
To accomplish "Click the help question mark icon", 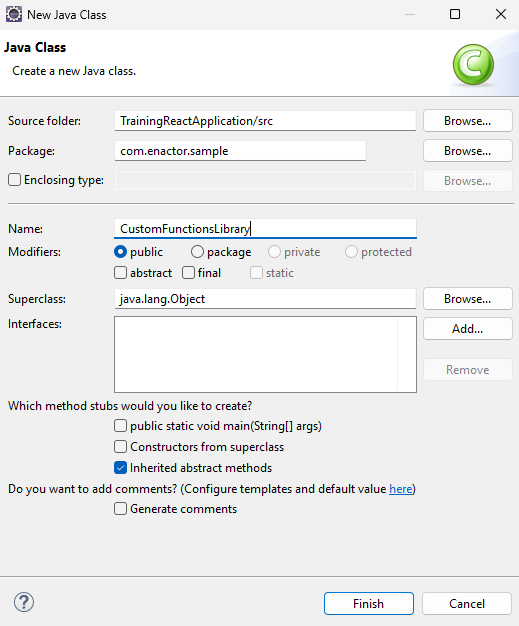I will (x=24, y=602).
